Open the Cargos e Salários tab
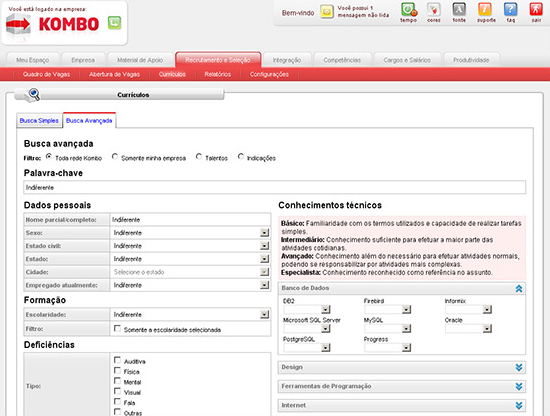This screenshot has width=550, height=416. (407, 60)
